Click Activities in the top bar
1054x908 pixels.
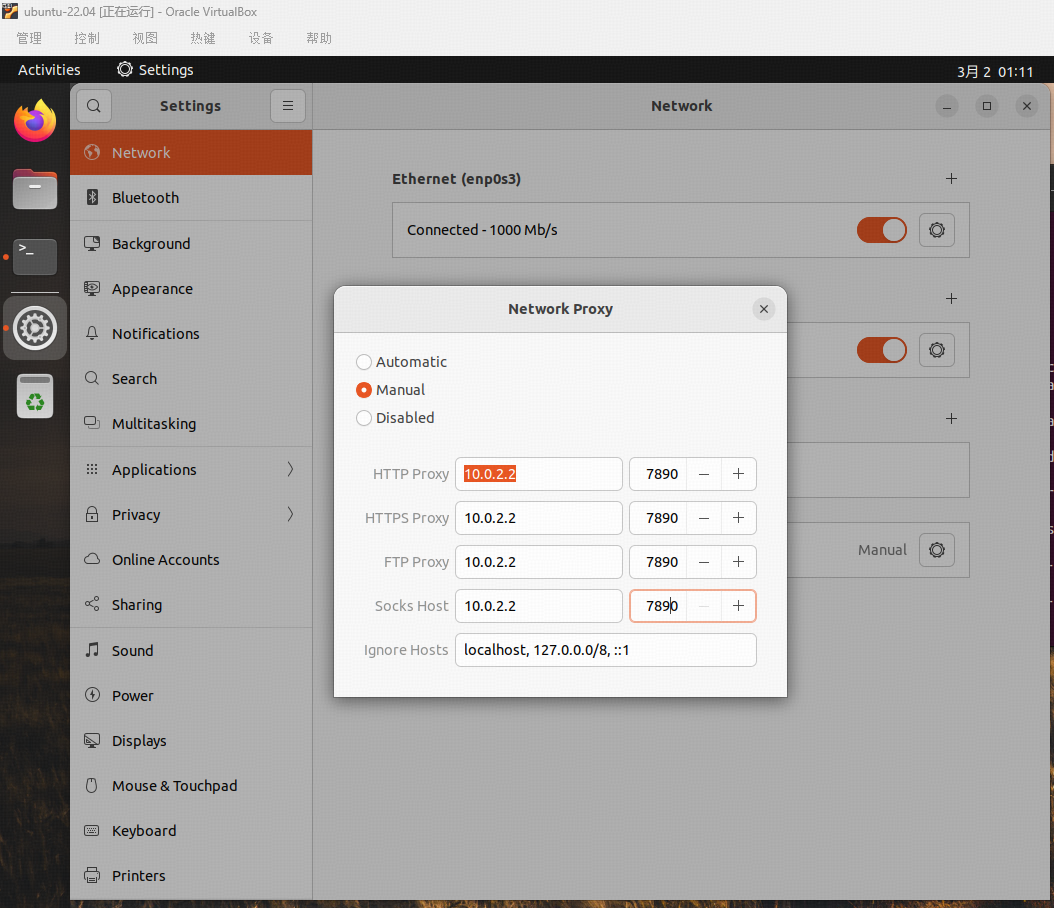[x=49, y=70]
